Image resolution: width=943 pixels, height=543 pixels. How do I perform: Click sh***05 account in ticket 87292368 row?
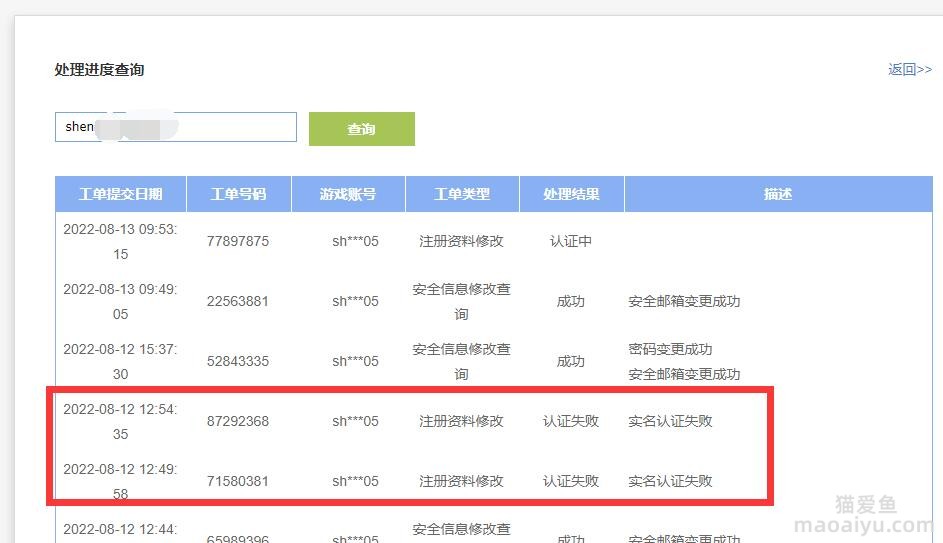pos(355,422)
